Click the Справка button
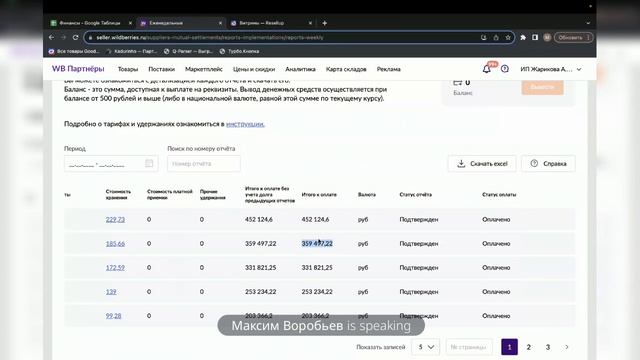The image size is (640, 360). click(549, 164)
